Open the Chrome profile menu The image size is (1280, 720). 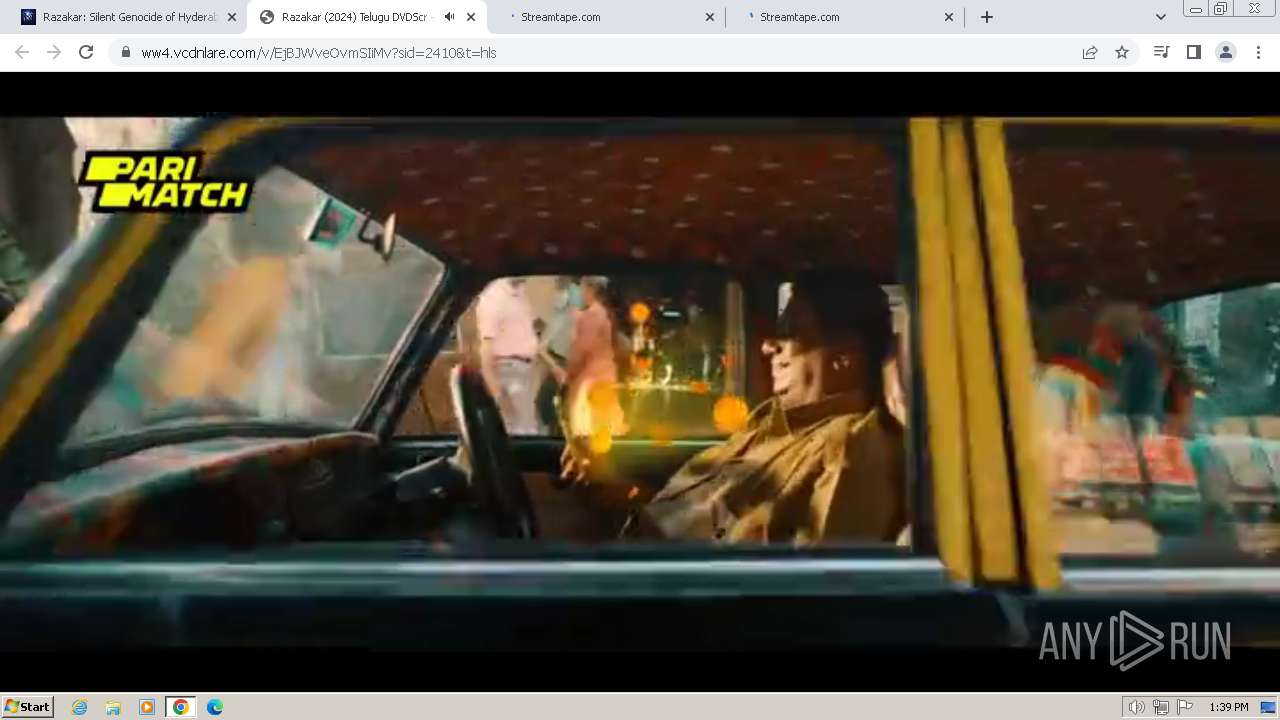click(1225, 52)
